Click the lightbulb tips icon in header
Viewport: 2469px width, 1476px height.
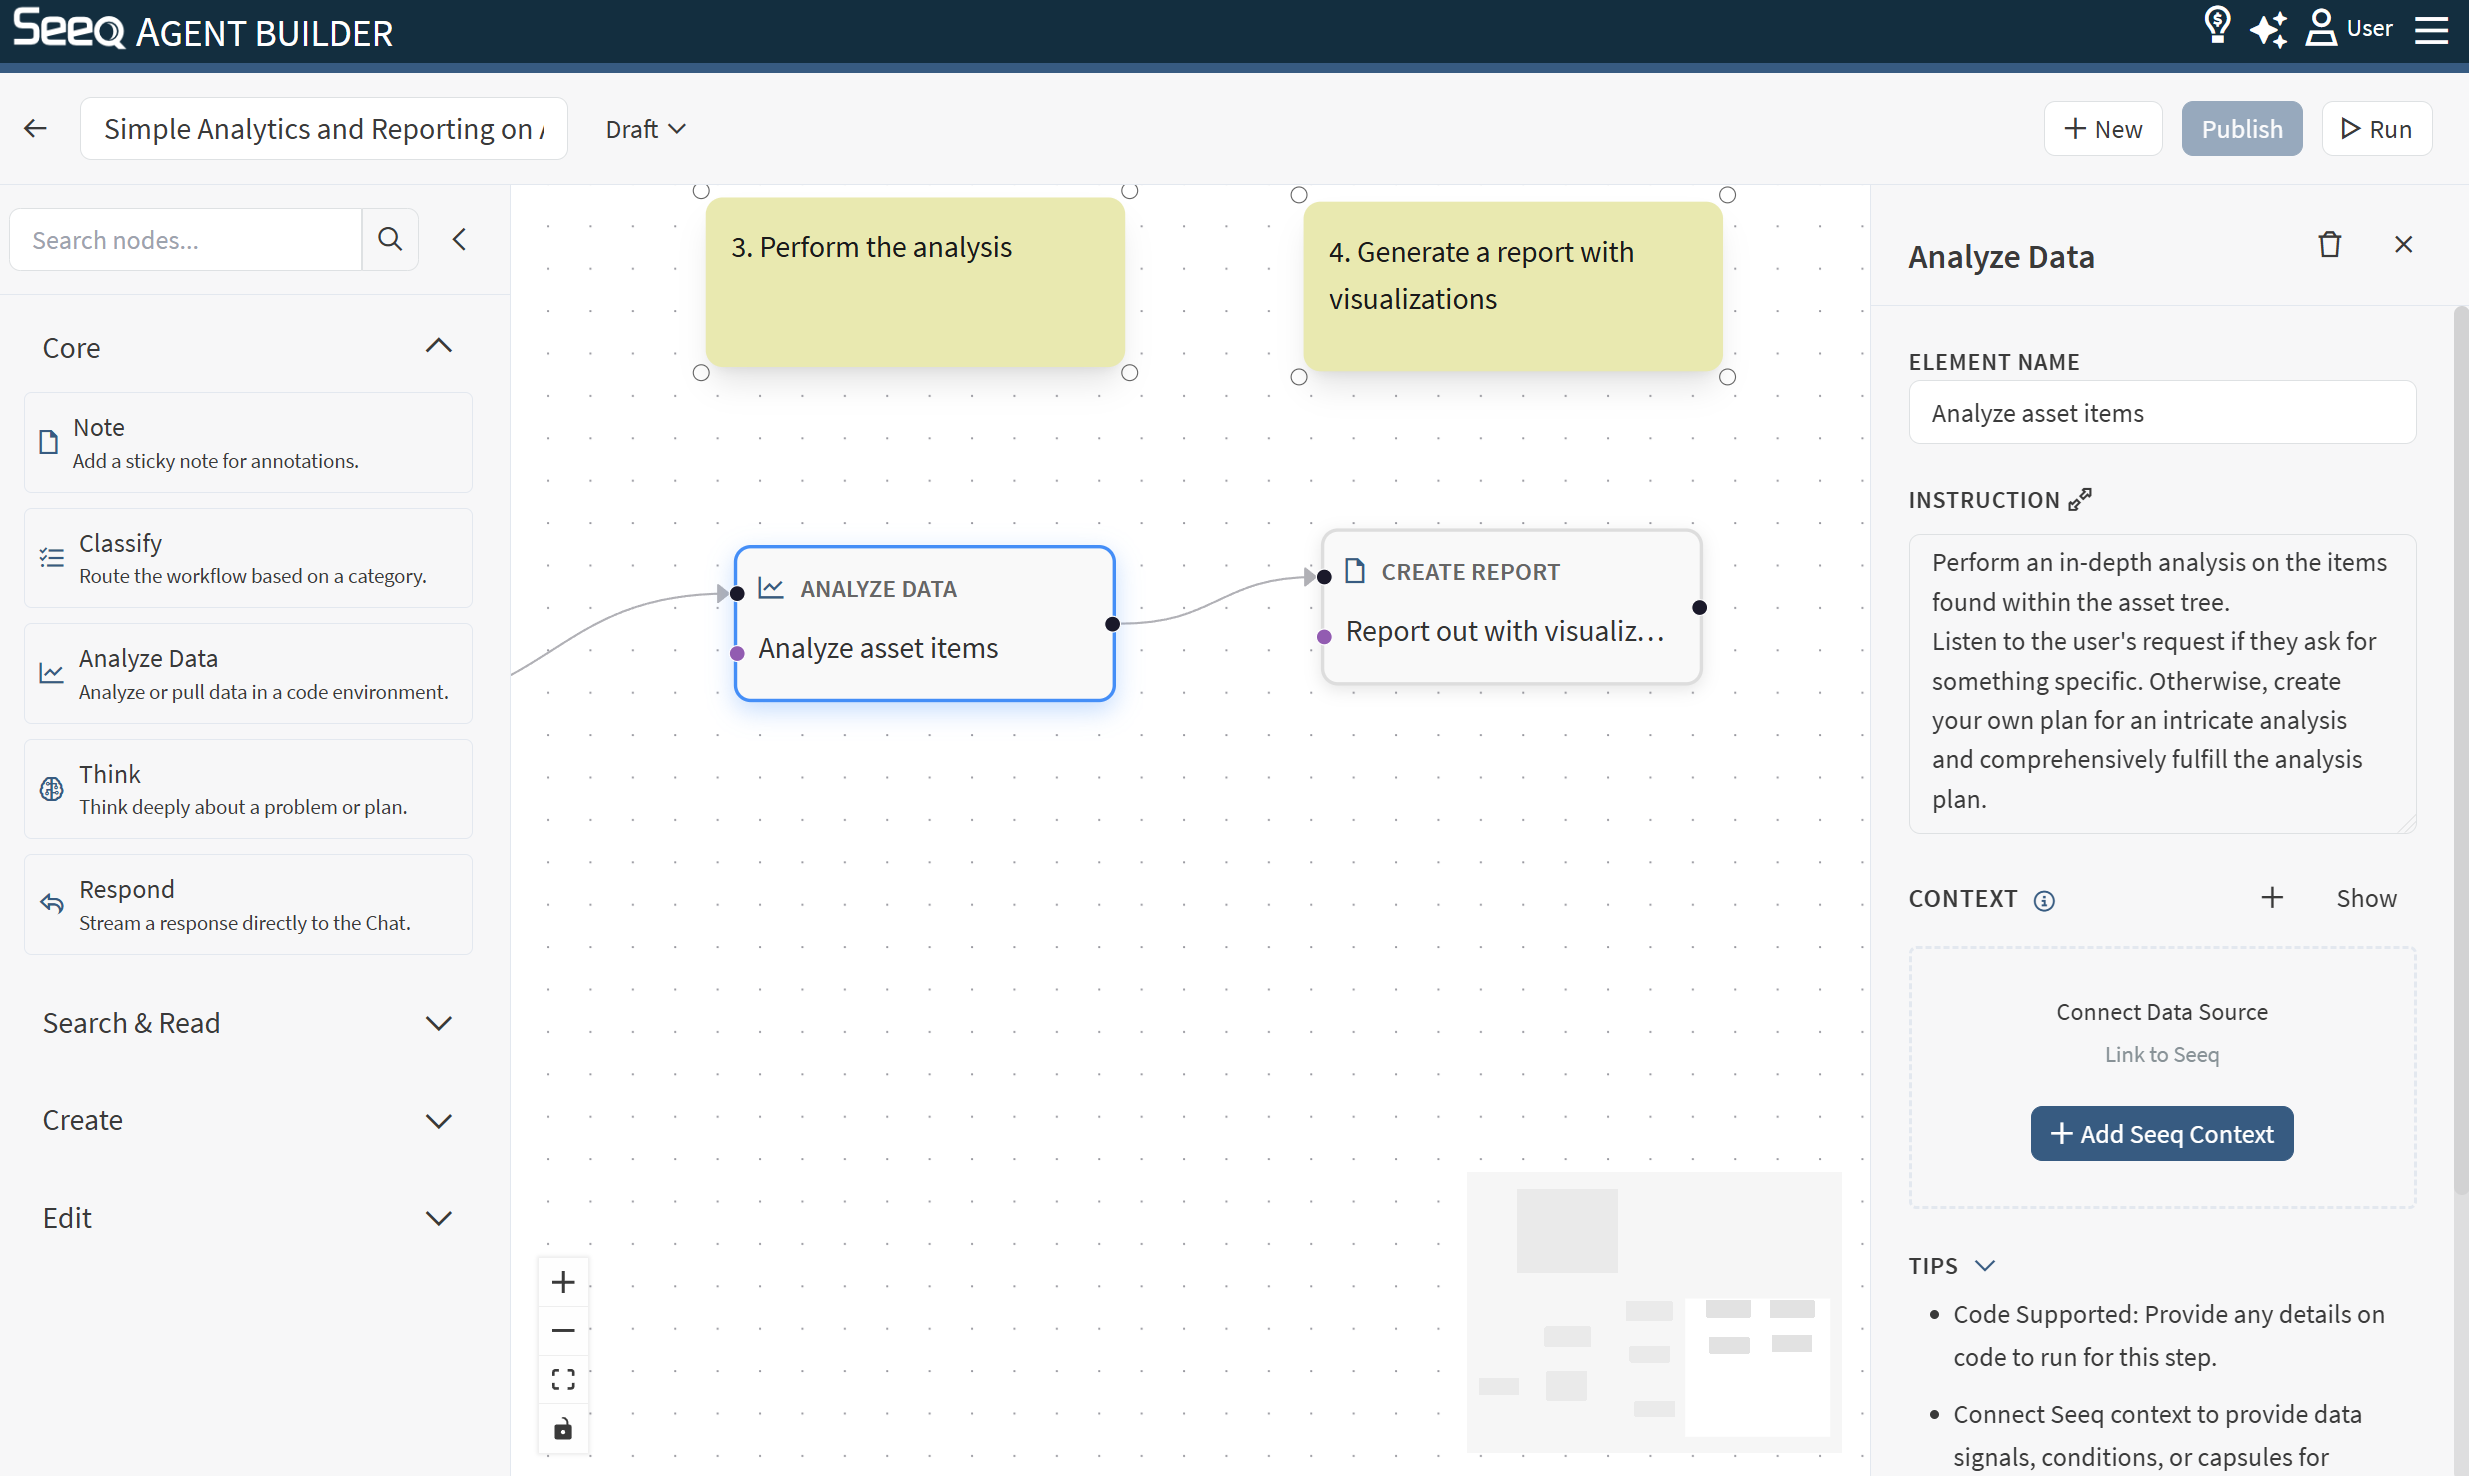tap(2217, 27)
